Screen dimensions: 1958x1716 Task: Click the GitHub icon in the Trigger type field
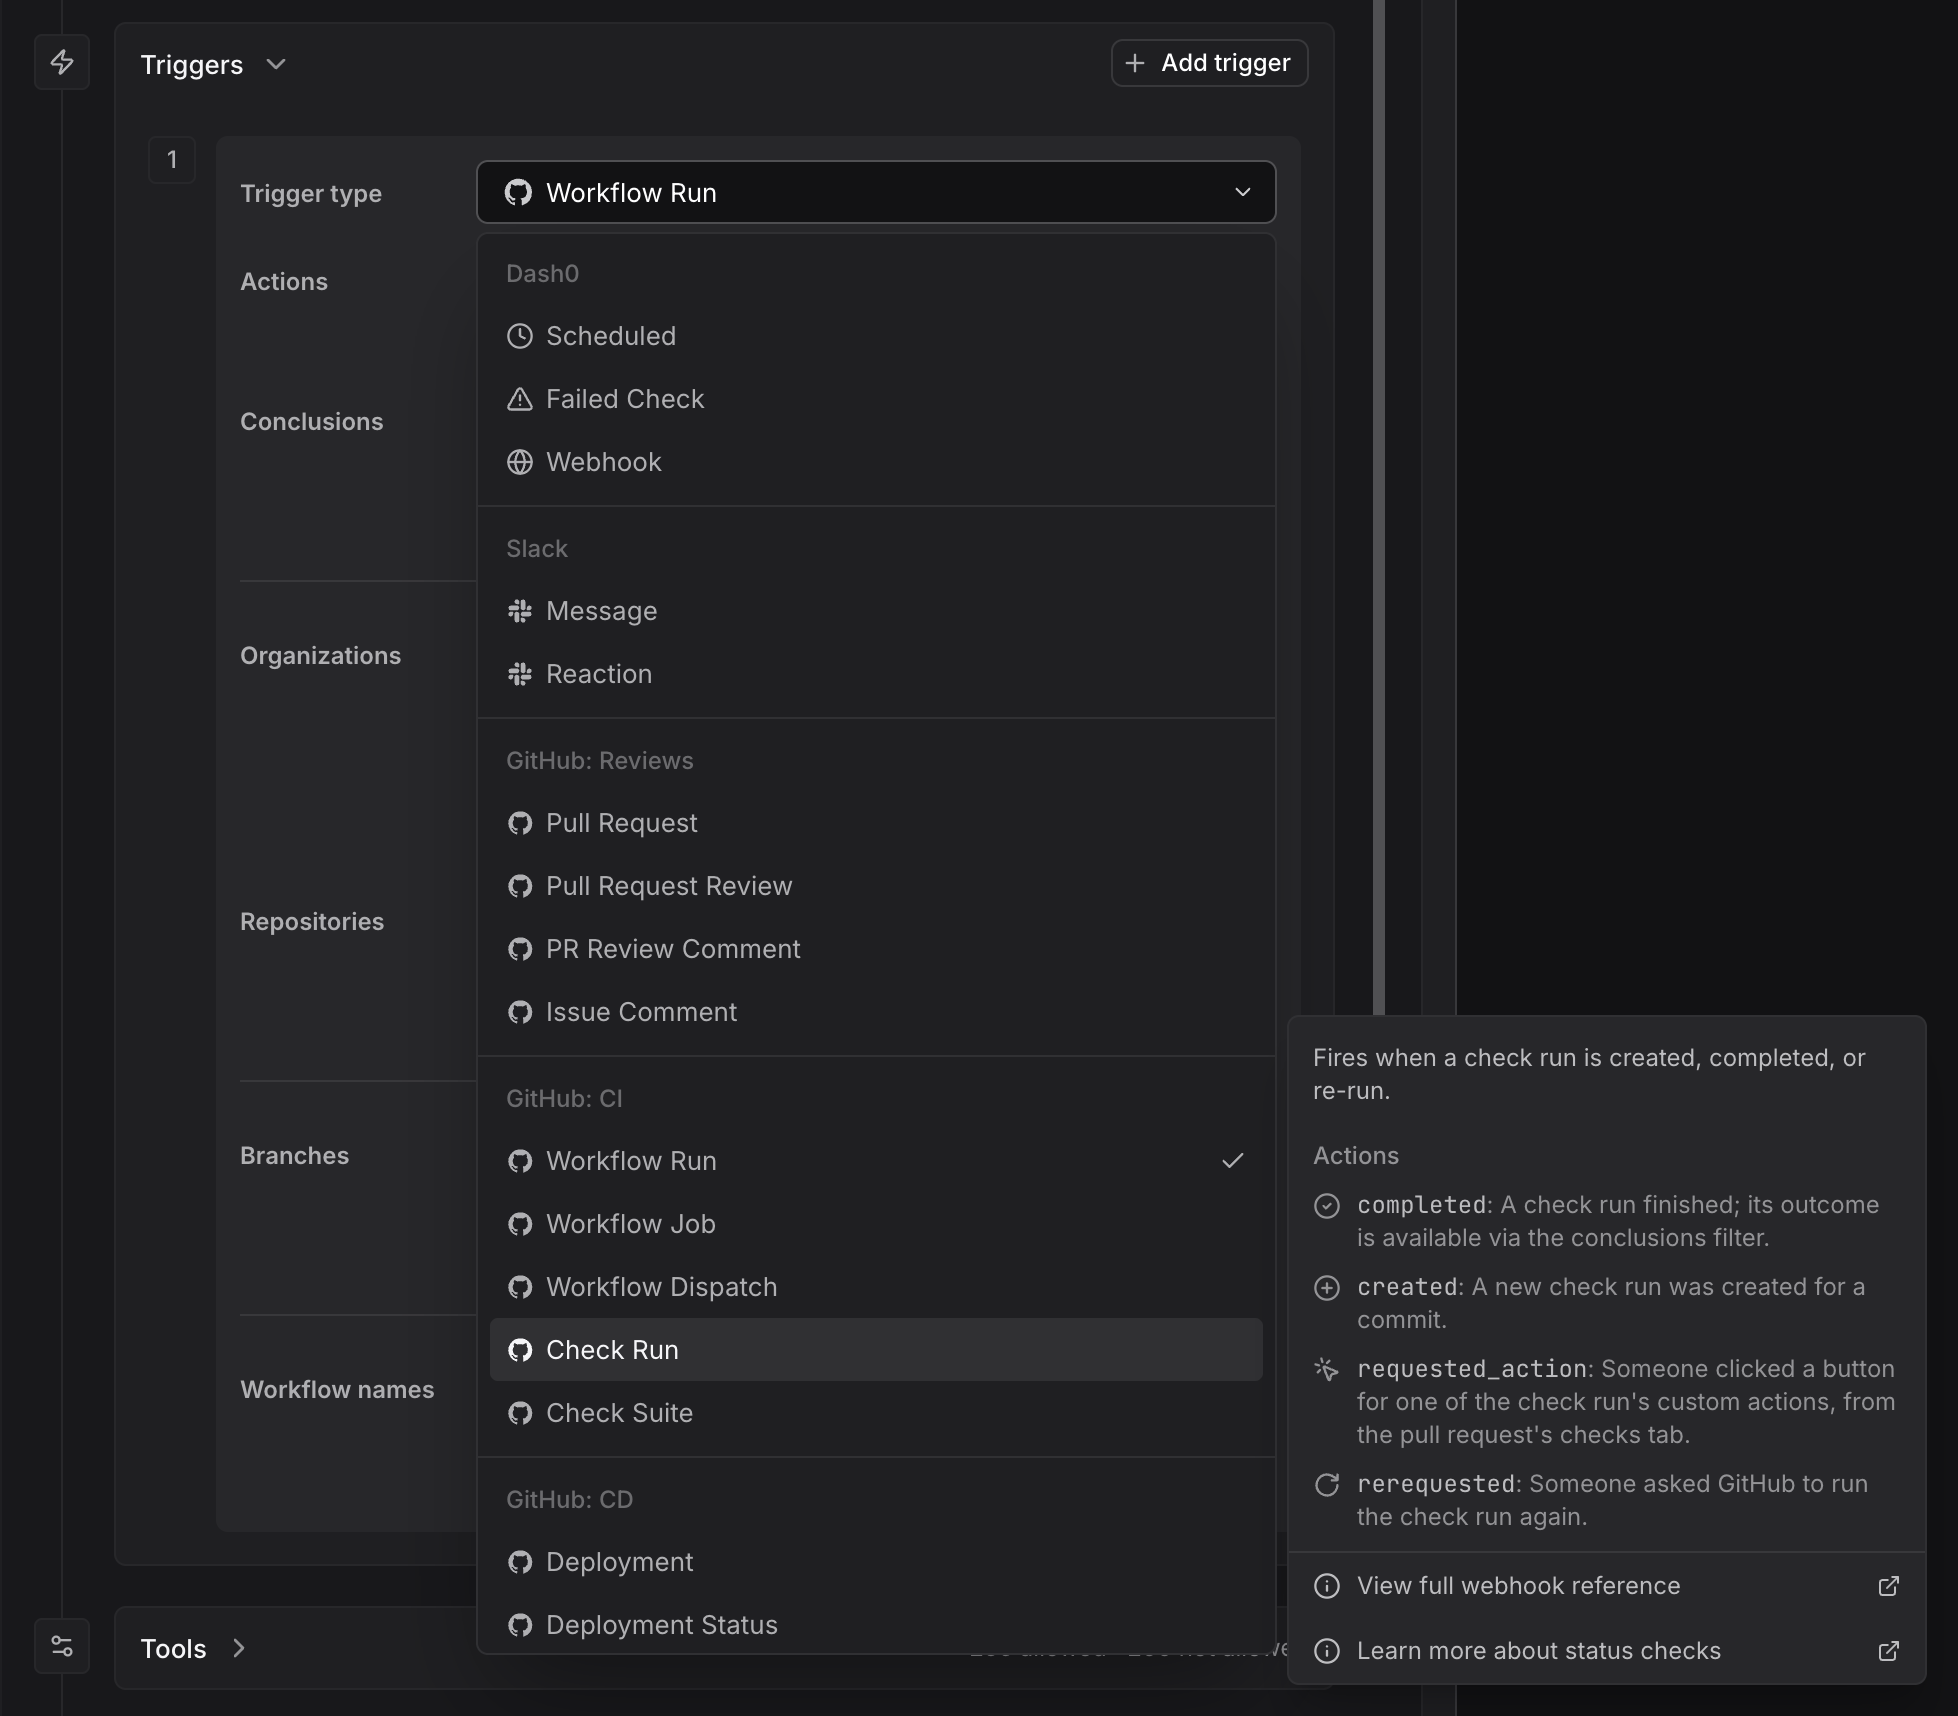[518, 192]
